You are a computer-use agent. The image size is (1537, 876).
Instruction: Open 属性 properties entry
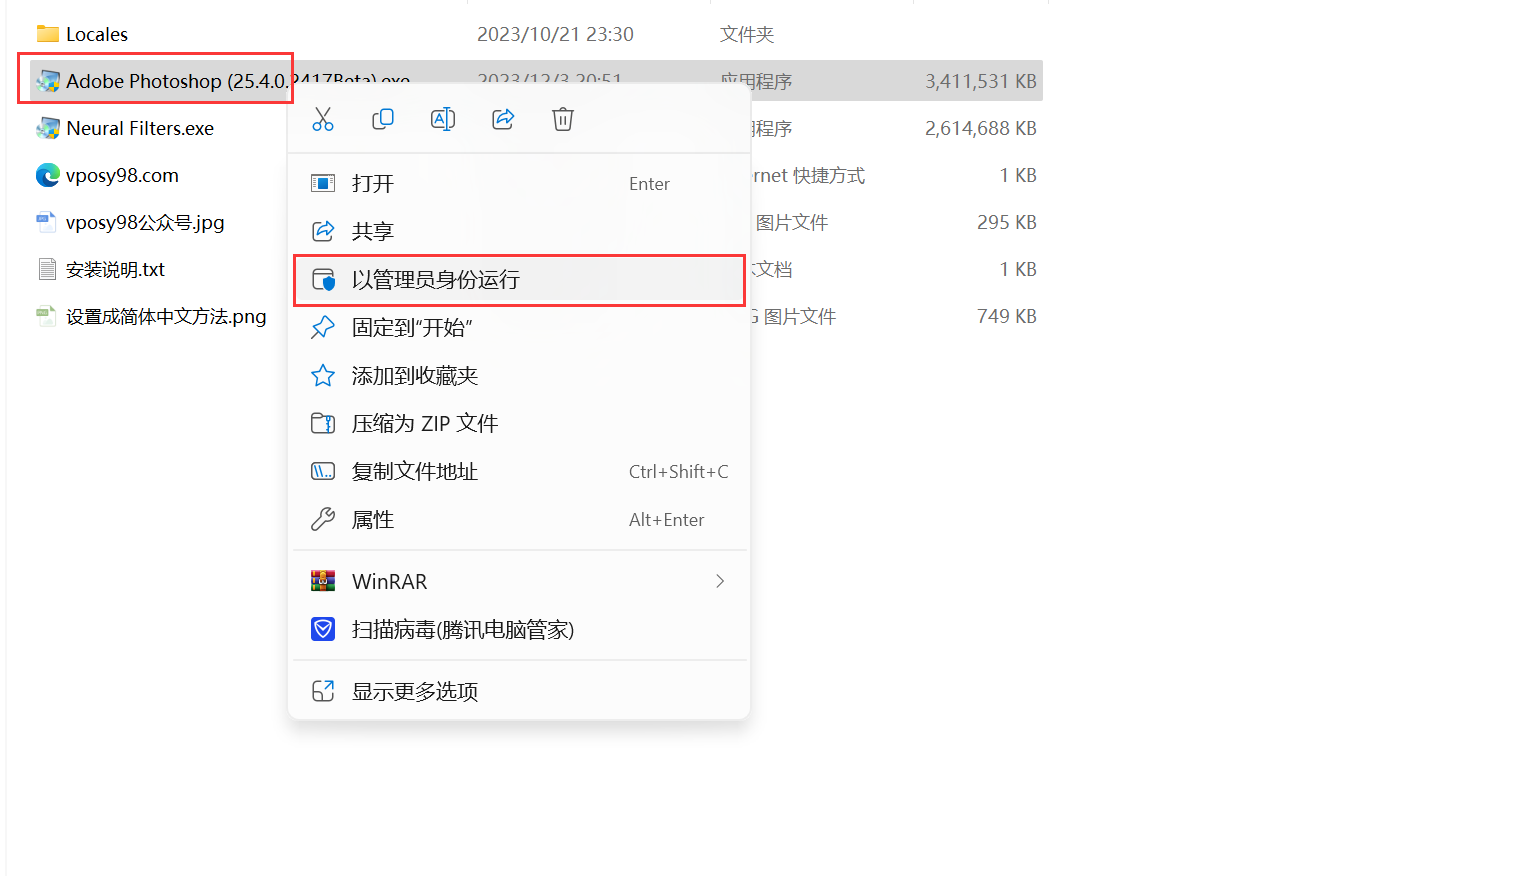[373, 520]
